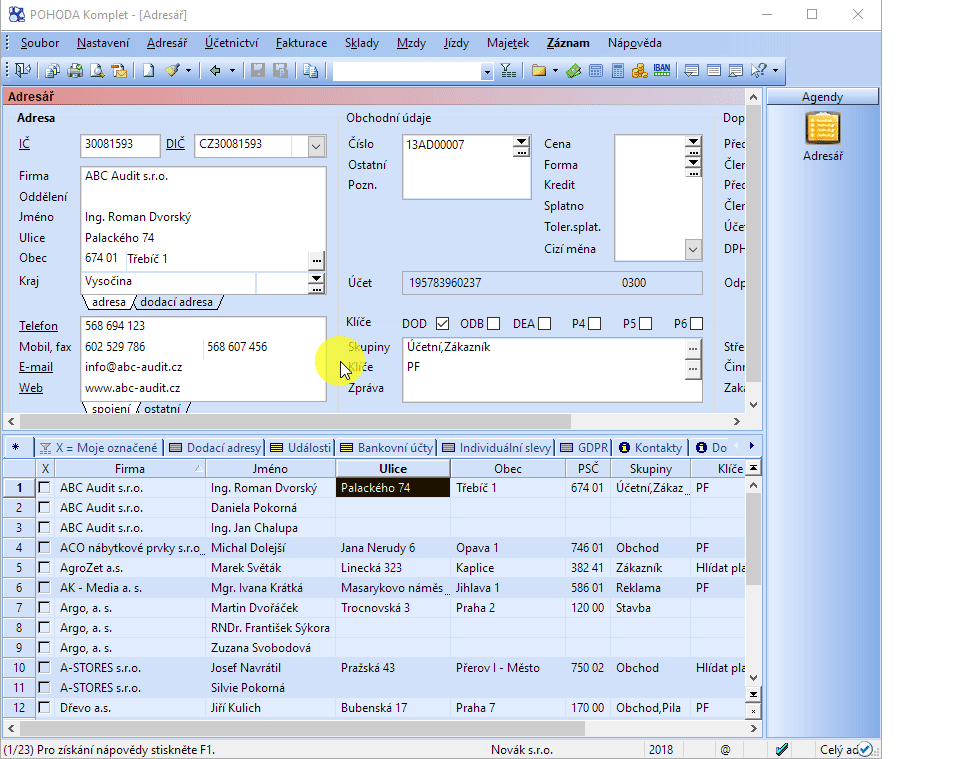Click the form area horizontal scrollbar thumb

coord(295,421)
